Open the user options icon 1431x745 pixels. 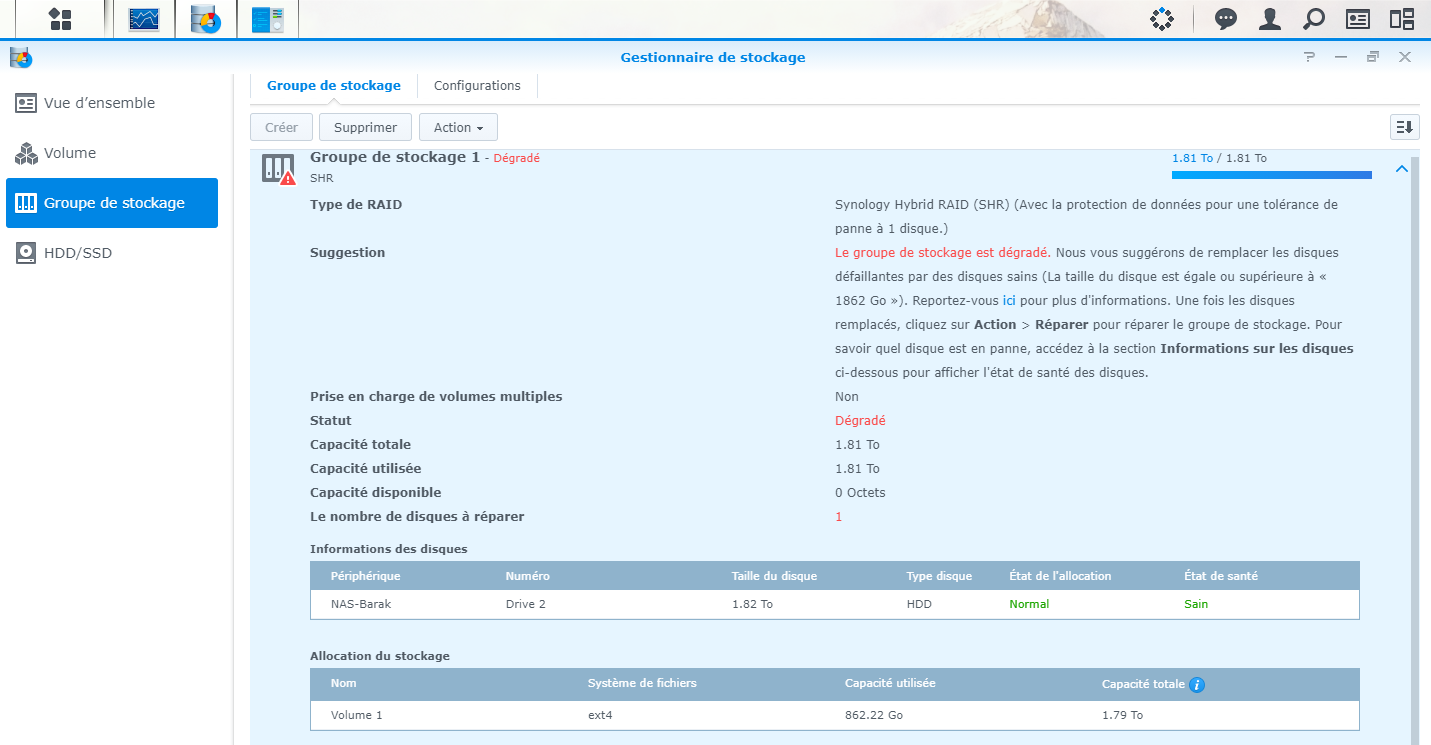click(1270, 19)
